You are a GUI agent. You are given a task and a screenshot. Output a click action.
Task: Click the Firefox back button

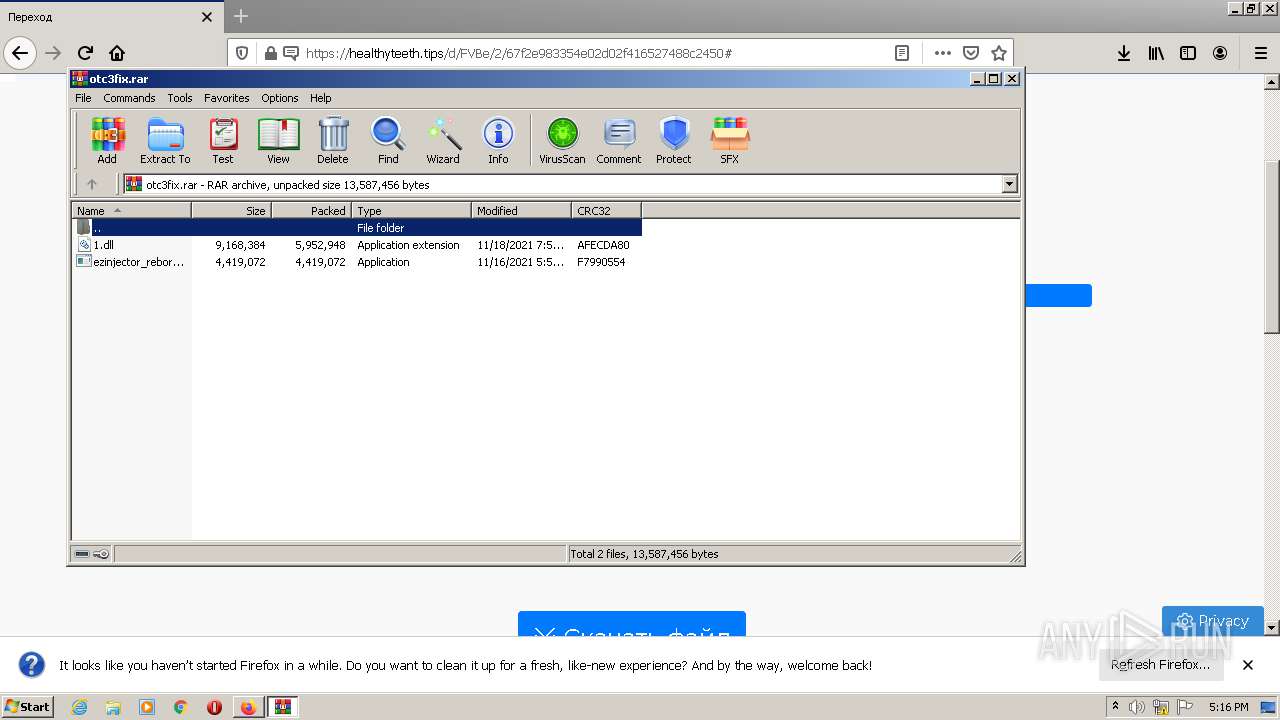(20, 53)
